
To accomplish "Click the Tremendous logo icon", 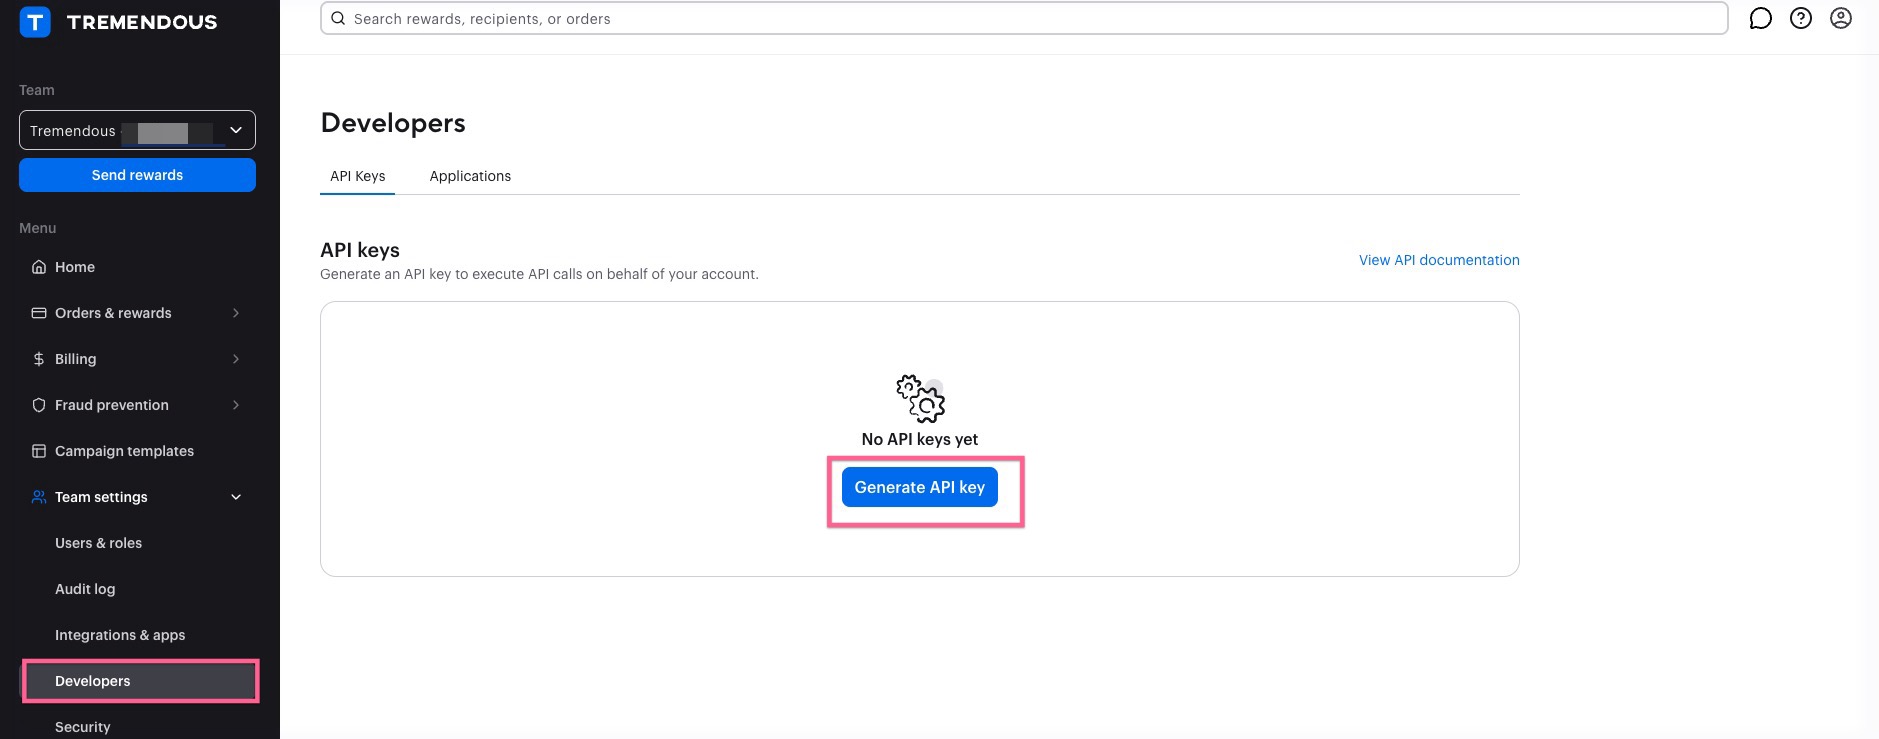I will [x=35, y=21].
